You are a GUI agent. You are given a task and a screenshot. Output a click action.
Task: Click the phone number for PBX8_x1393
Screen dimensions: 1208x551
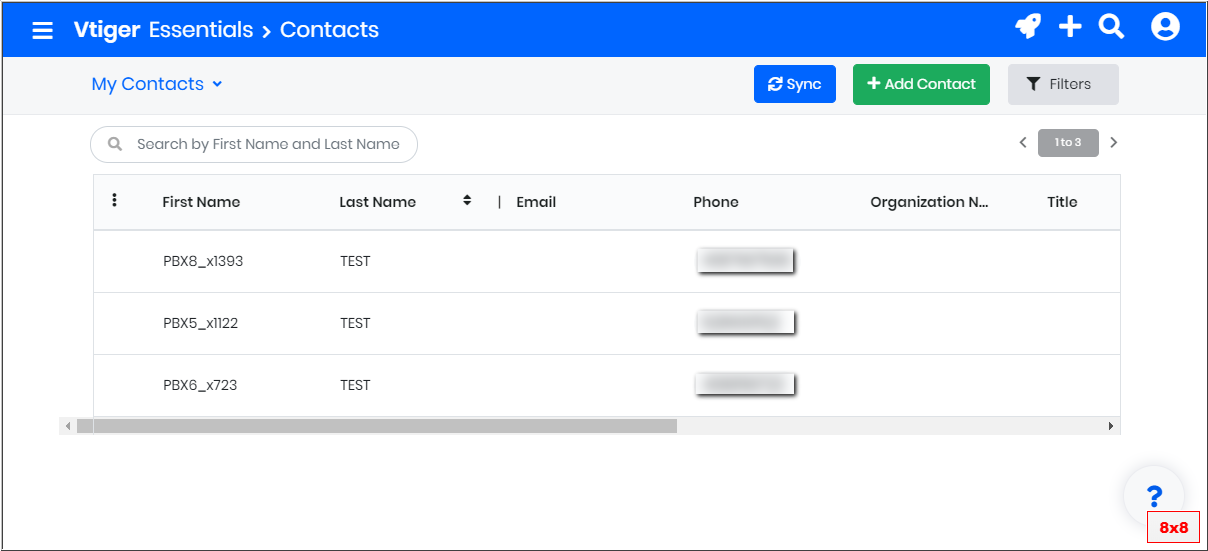745,261
